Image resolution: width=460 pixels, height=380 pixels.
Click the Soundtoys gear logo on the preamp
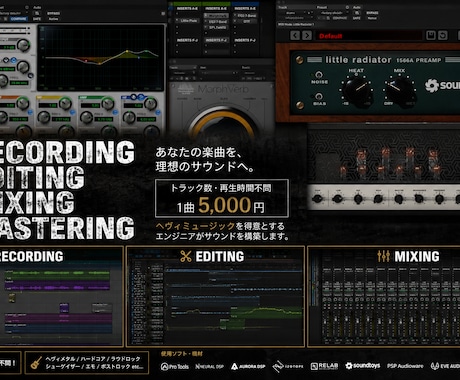pyautogui.click(x=432, y=86)
